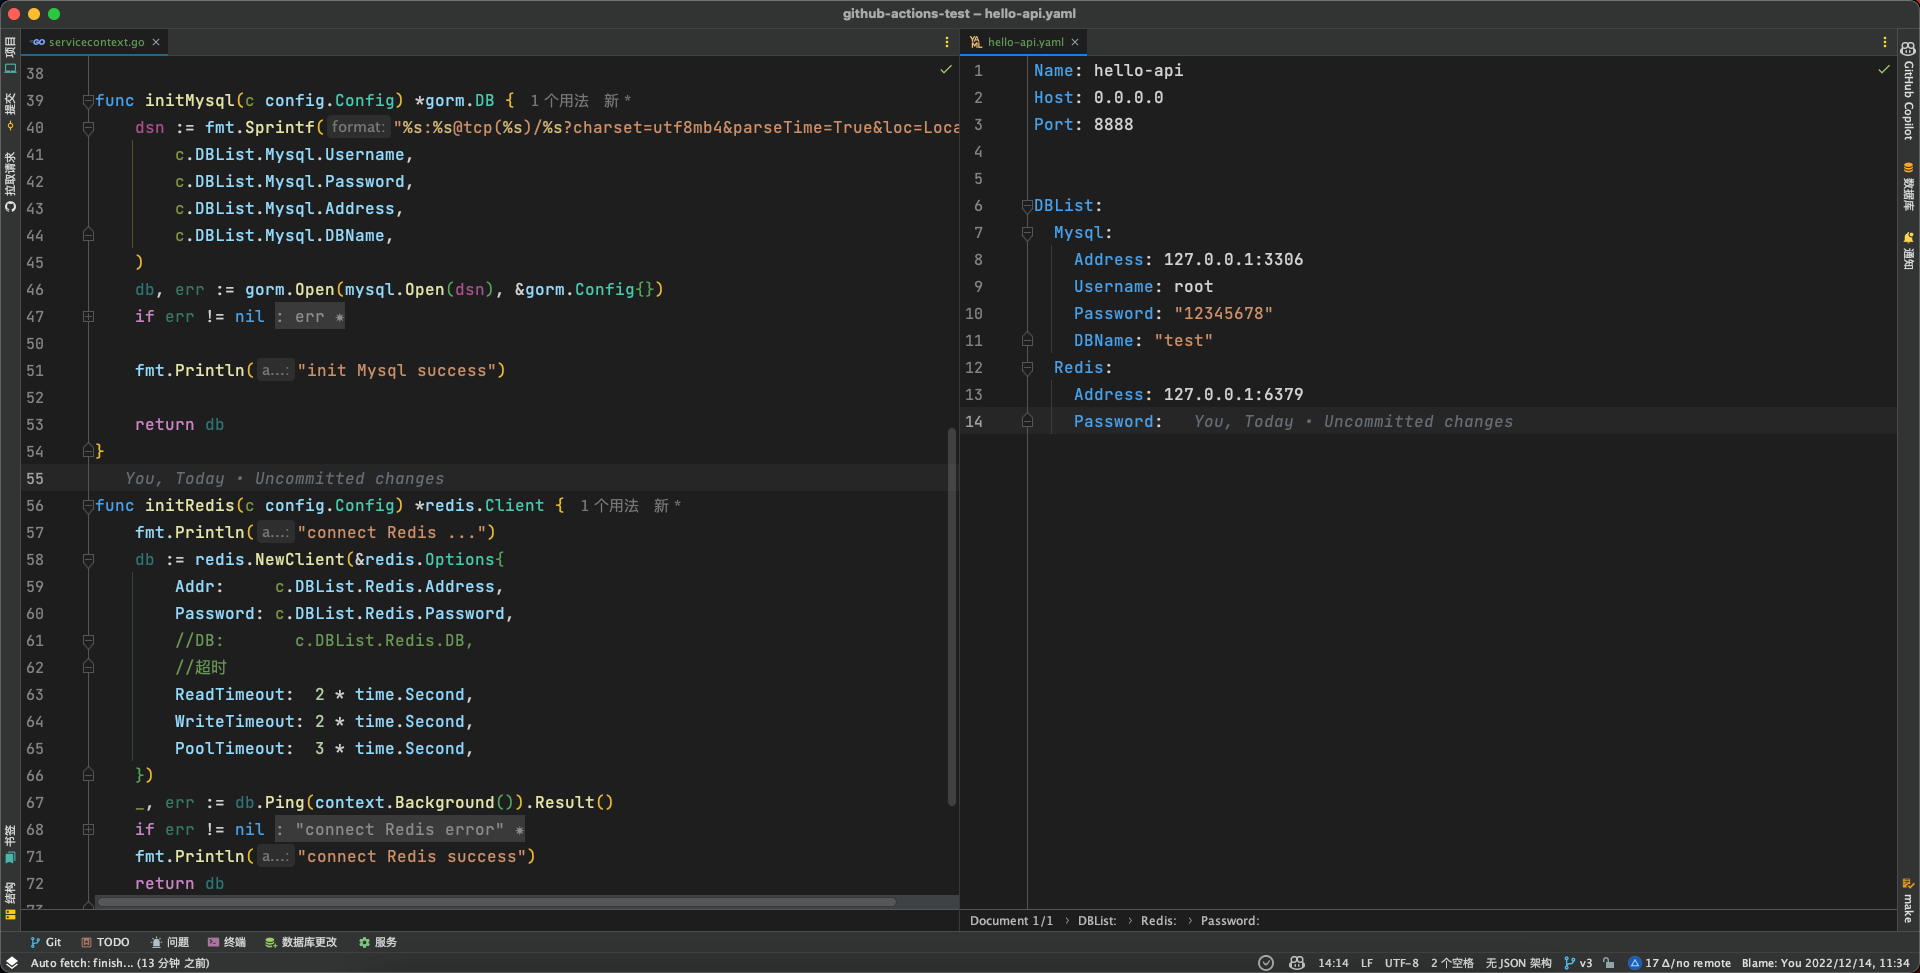Switch to the hello-api.yaml tab
The width and height of the screenshot is (1920, 973).
1025,42
